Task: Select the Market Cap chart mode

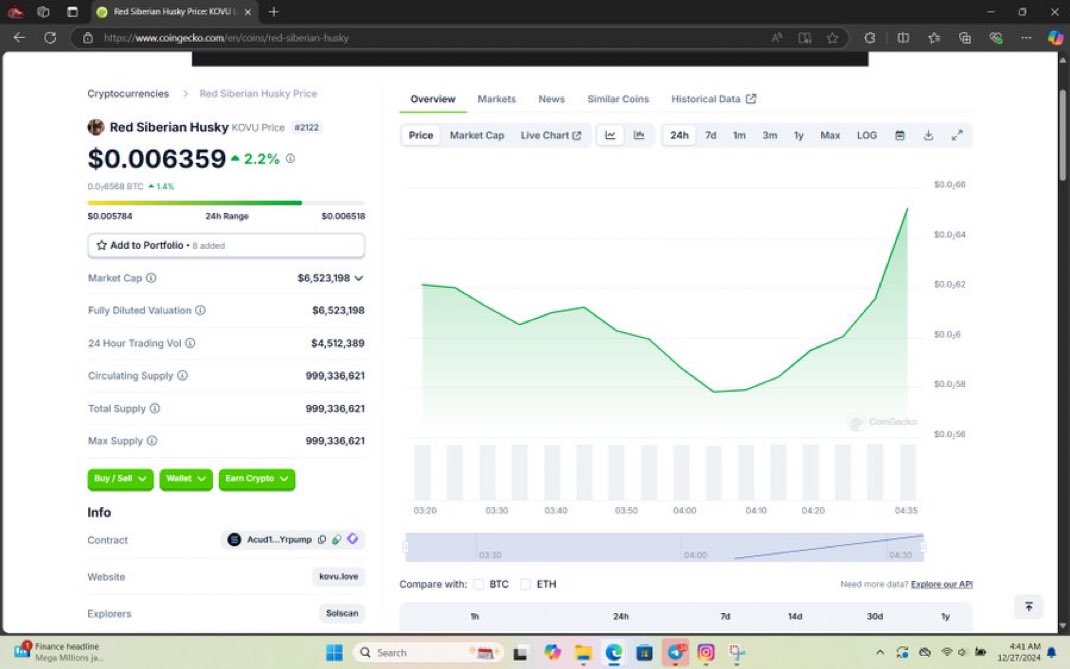Action: (x=477, y=135)
